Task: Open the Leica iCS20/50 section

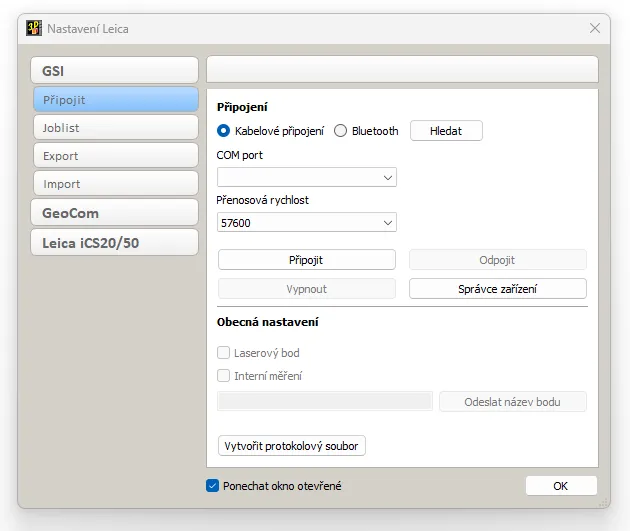Action: [x=115, y=243]
